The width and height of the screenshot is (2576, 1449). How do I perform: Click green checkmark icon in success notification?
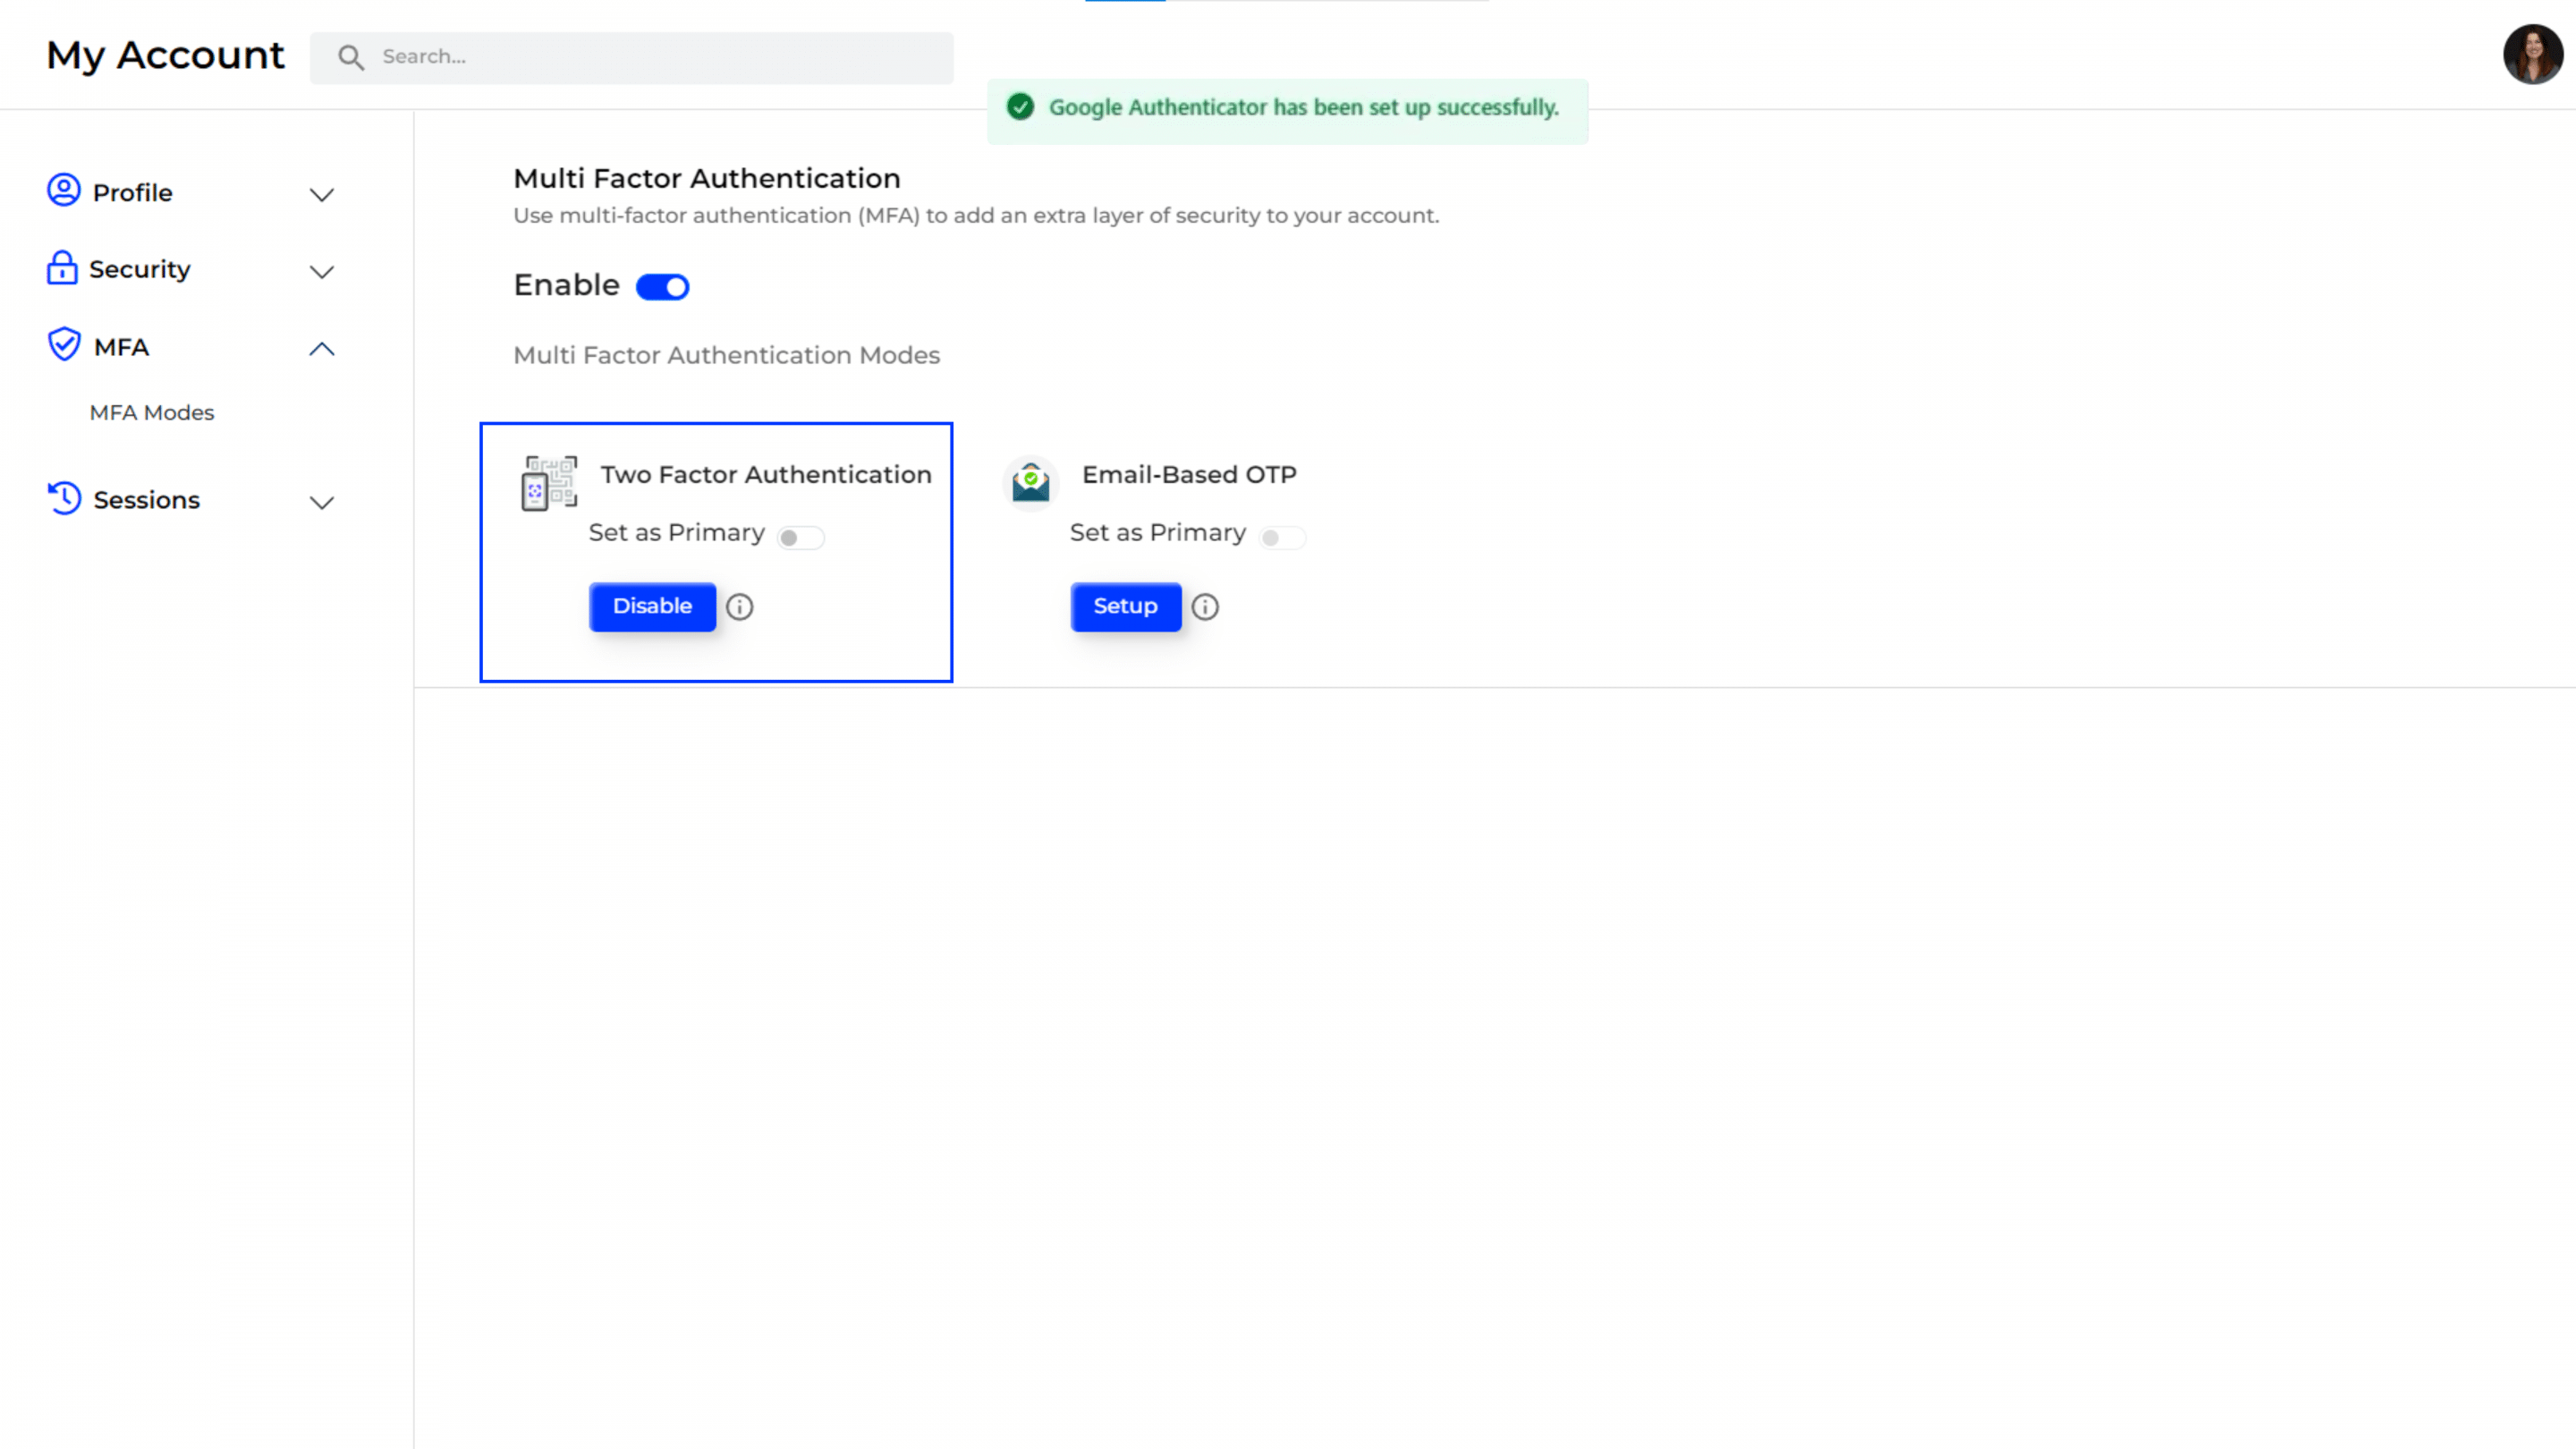1020,107
